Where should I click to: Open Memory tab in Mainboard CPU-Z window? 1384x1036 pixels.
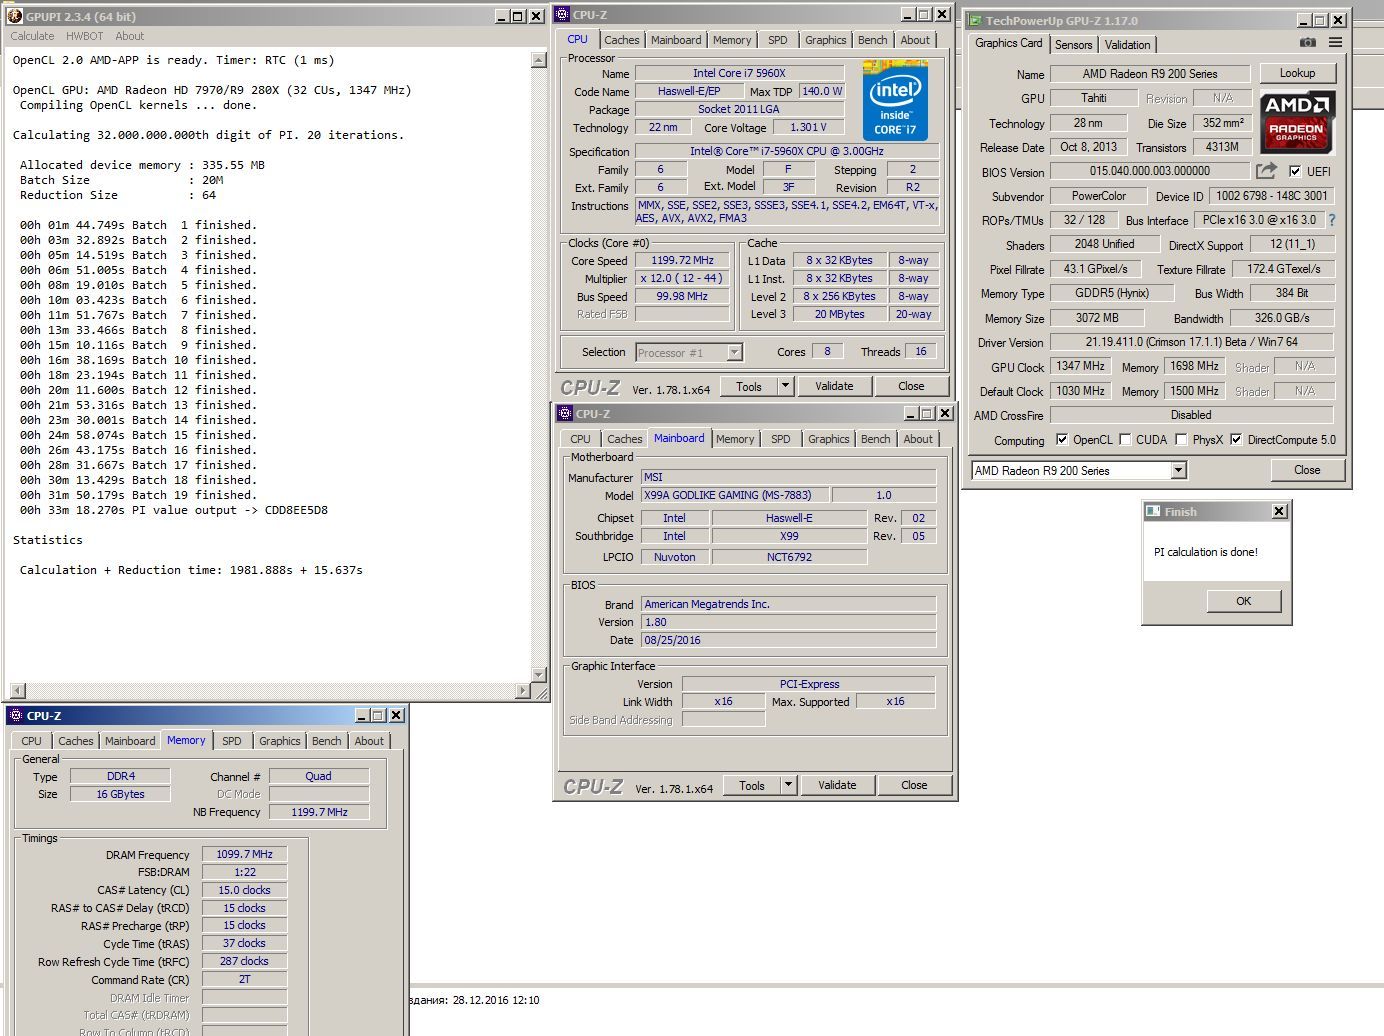coord(735,439)
